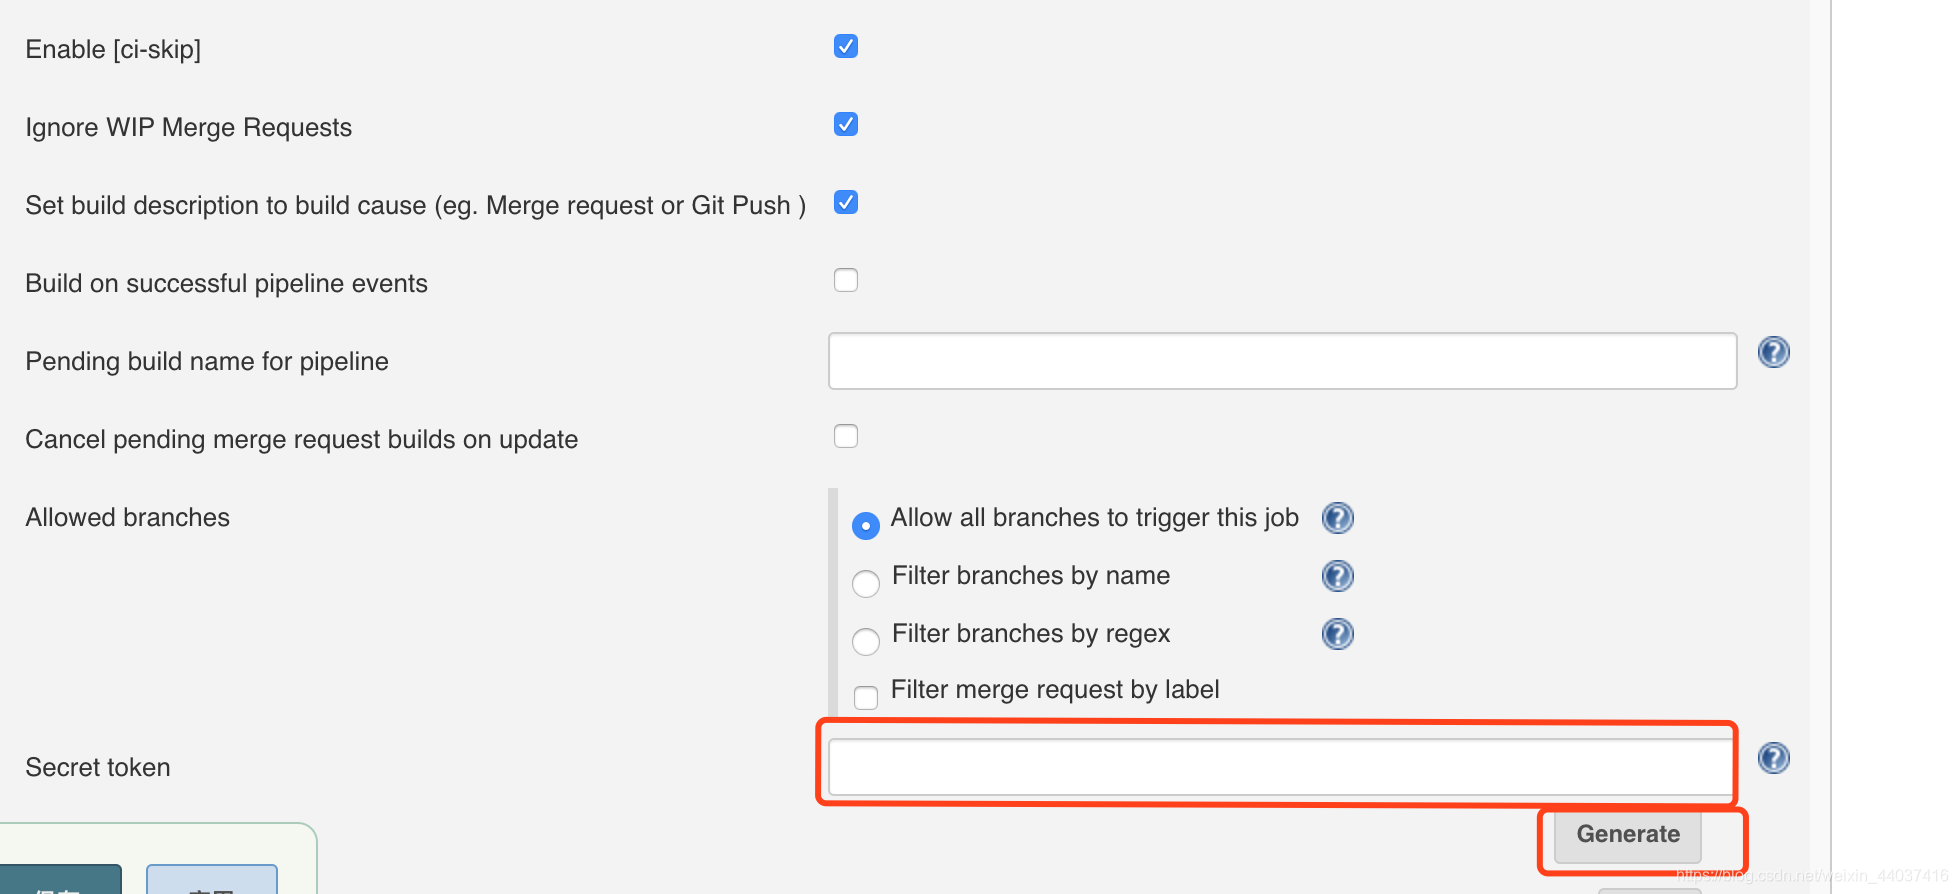The width and height of the screenshot is (1958, 894).
Task: Uncheck the Enable [ci-skip] checkbox
Action: tap(846, 46)
